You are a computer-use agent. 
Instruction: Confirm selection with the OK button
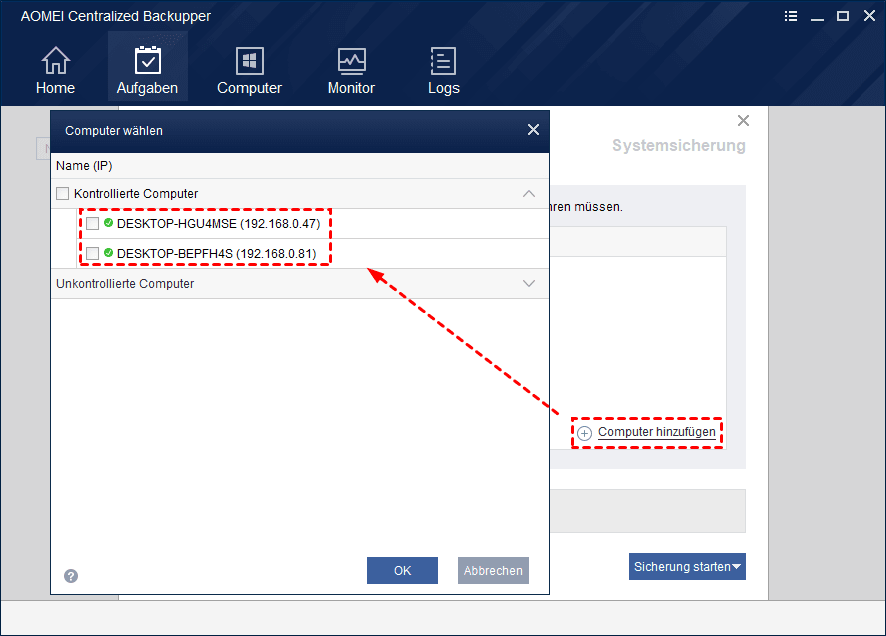[x=402, y=570]
